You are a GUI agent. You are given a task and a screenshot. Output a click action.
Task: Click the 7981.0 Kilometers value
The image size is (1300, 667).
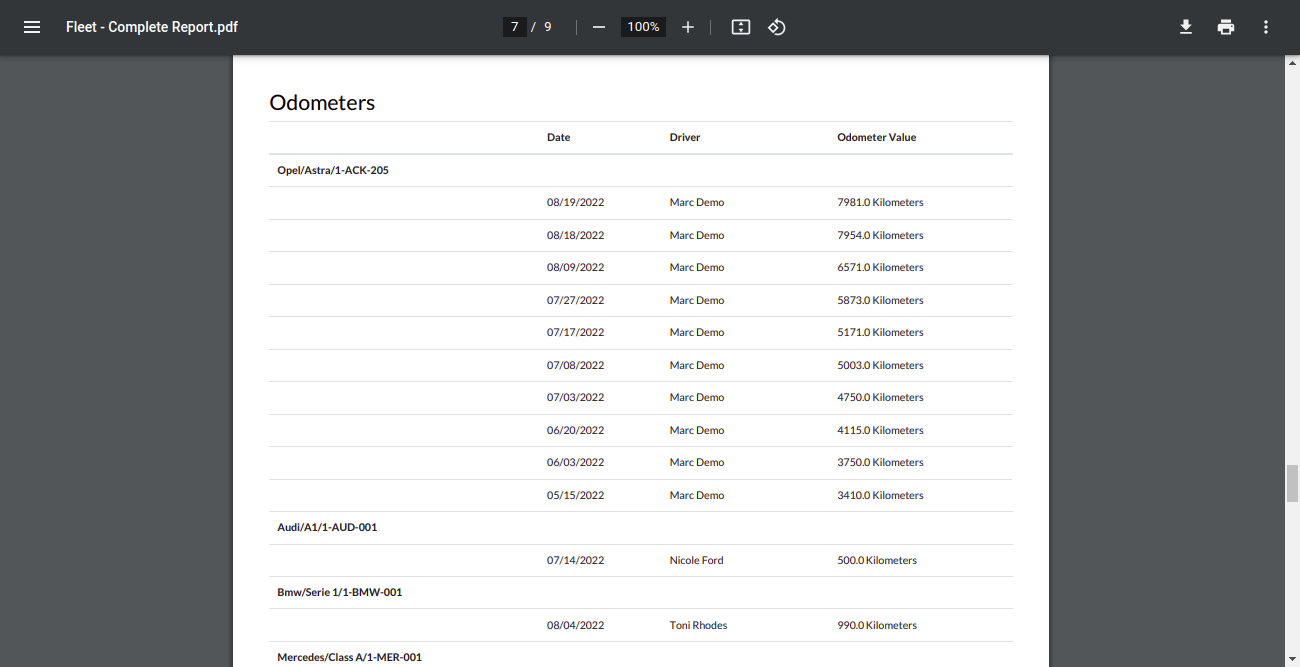click(x=880, y=202)
